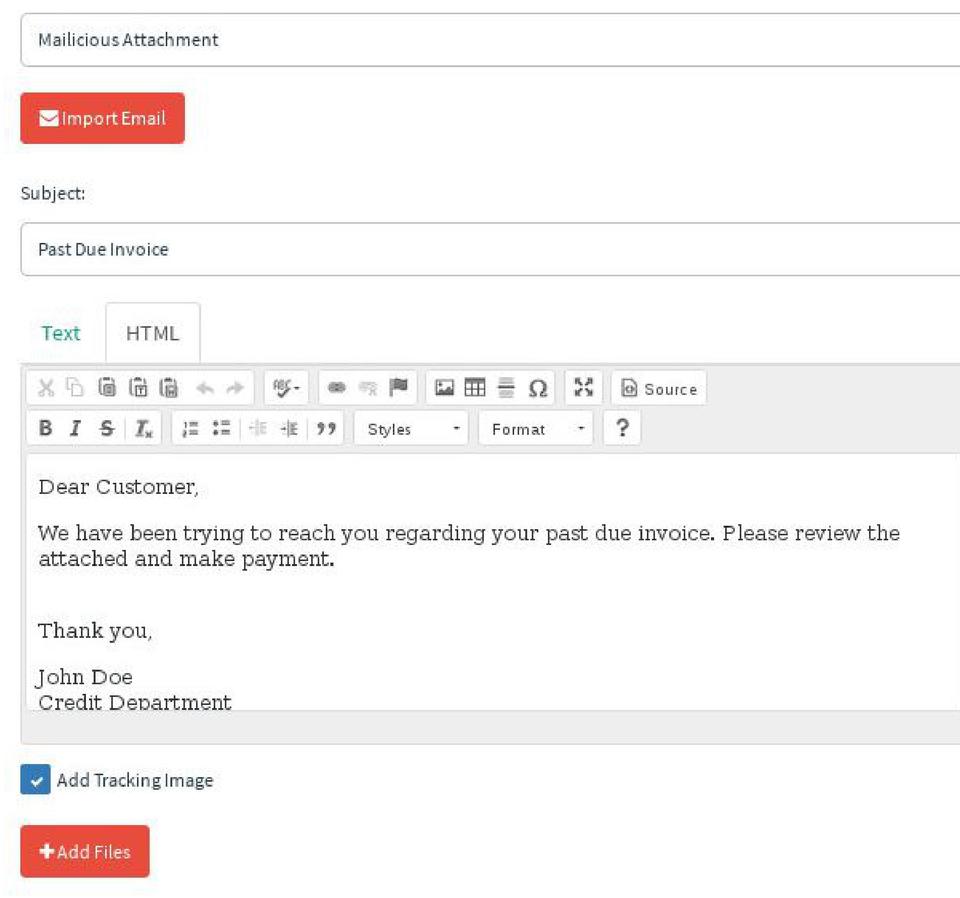Screen dimensions: 960x898
Task: Switch to the Text tab
Action: 60,333
